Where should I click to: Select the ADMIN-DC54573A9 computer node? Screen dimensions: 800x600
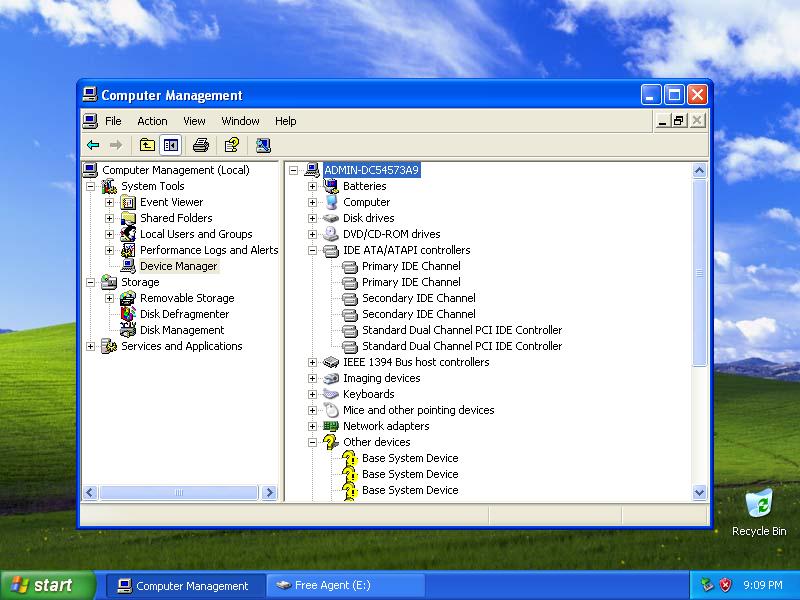pos(372,170)
